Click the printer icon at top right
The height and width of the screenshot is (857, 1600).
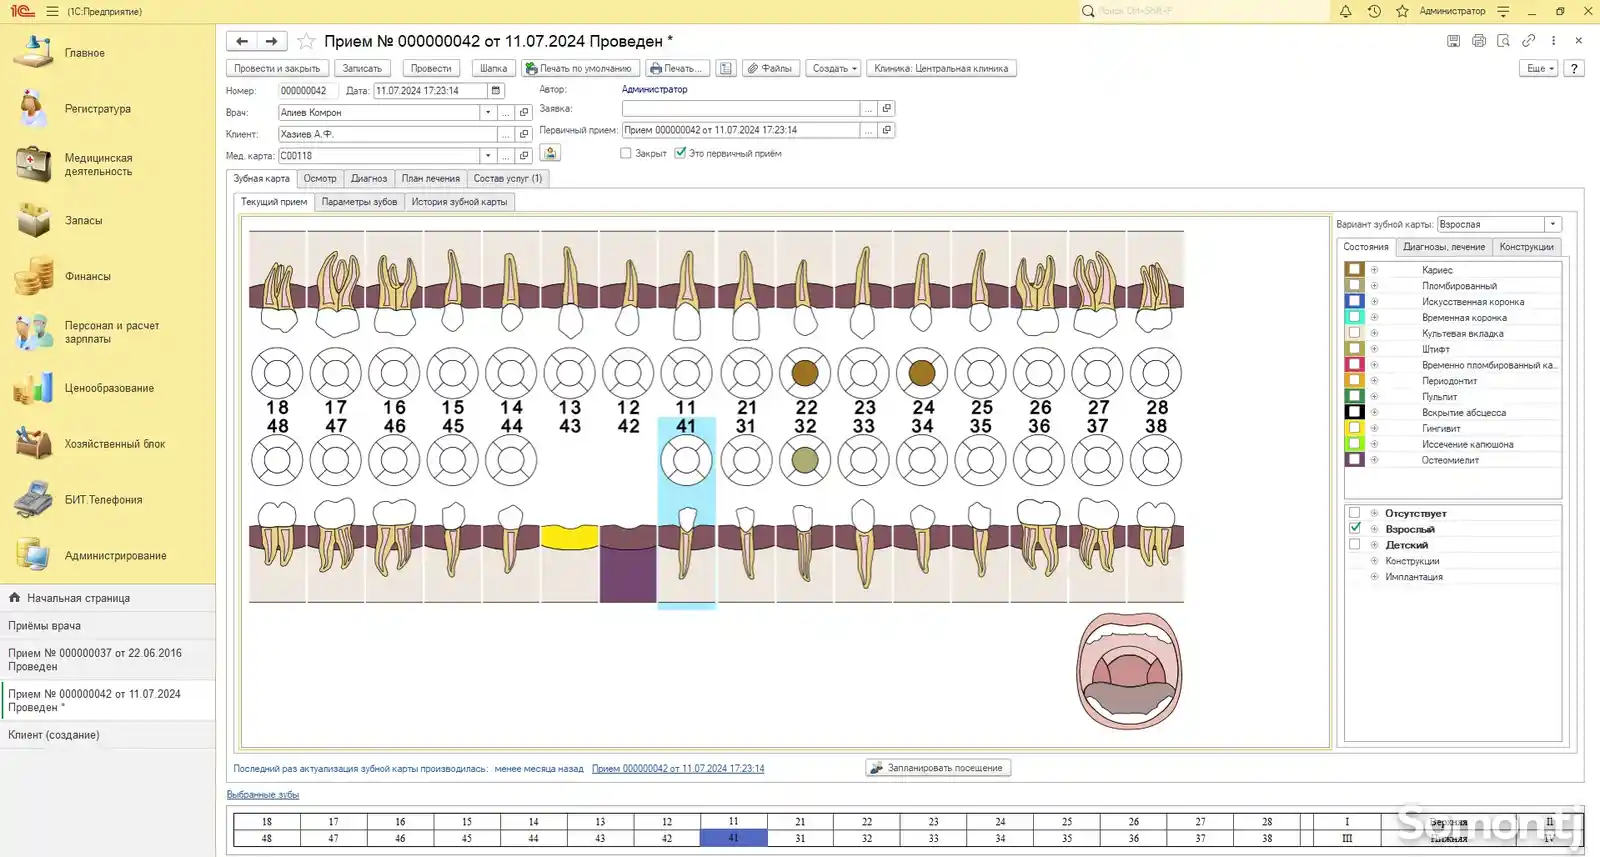point(1479,41)
